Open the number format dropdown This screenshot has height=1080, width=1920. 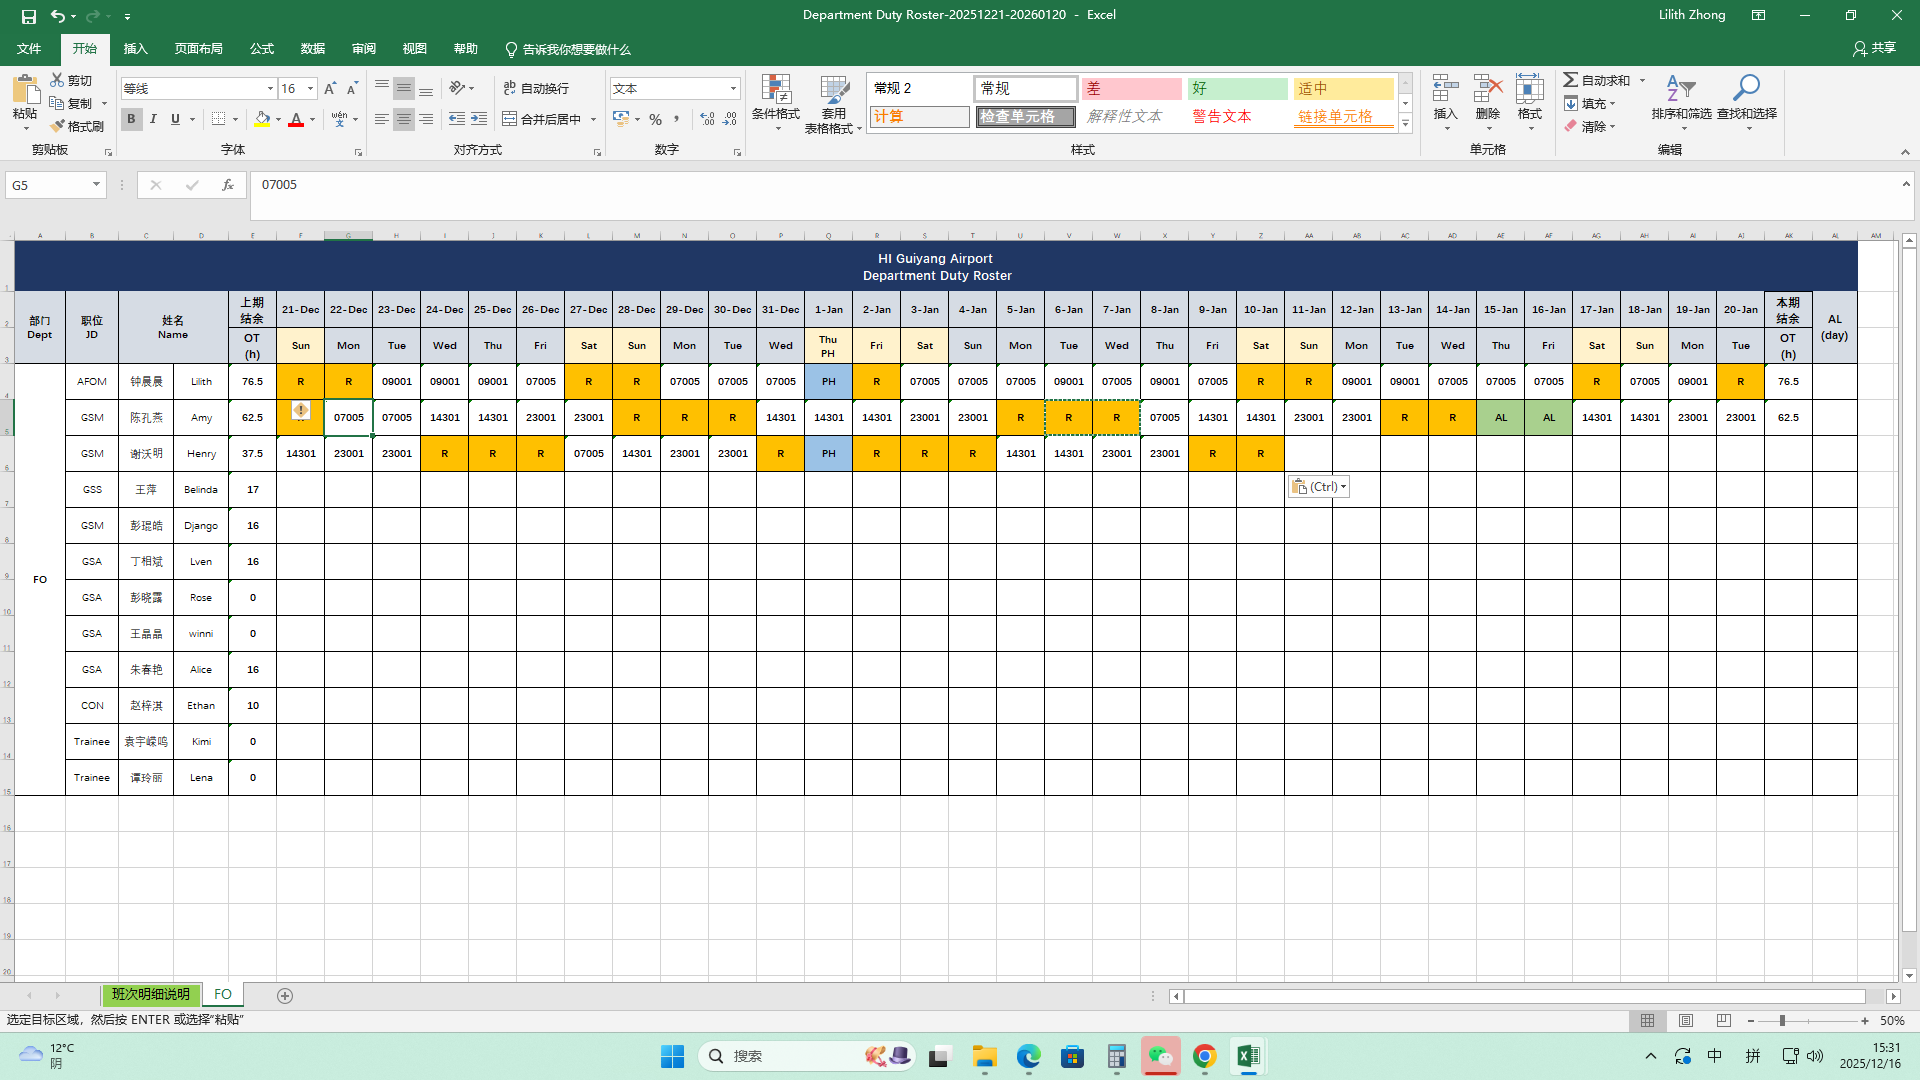[x=733, y=89]
